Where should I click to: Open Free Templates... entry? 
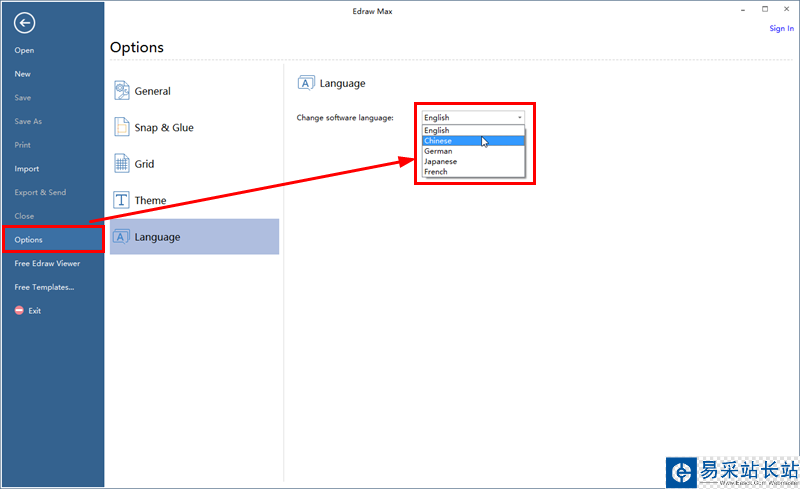click(44, 287)
